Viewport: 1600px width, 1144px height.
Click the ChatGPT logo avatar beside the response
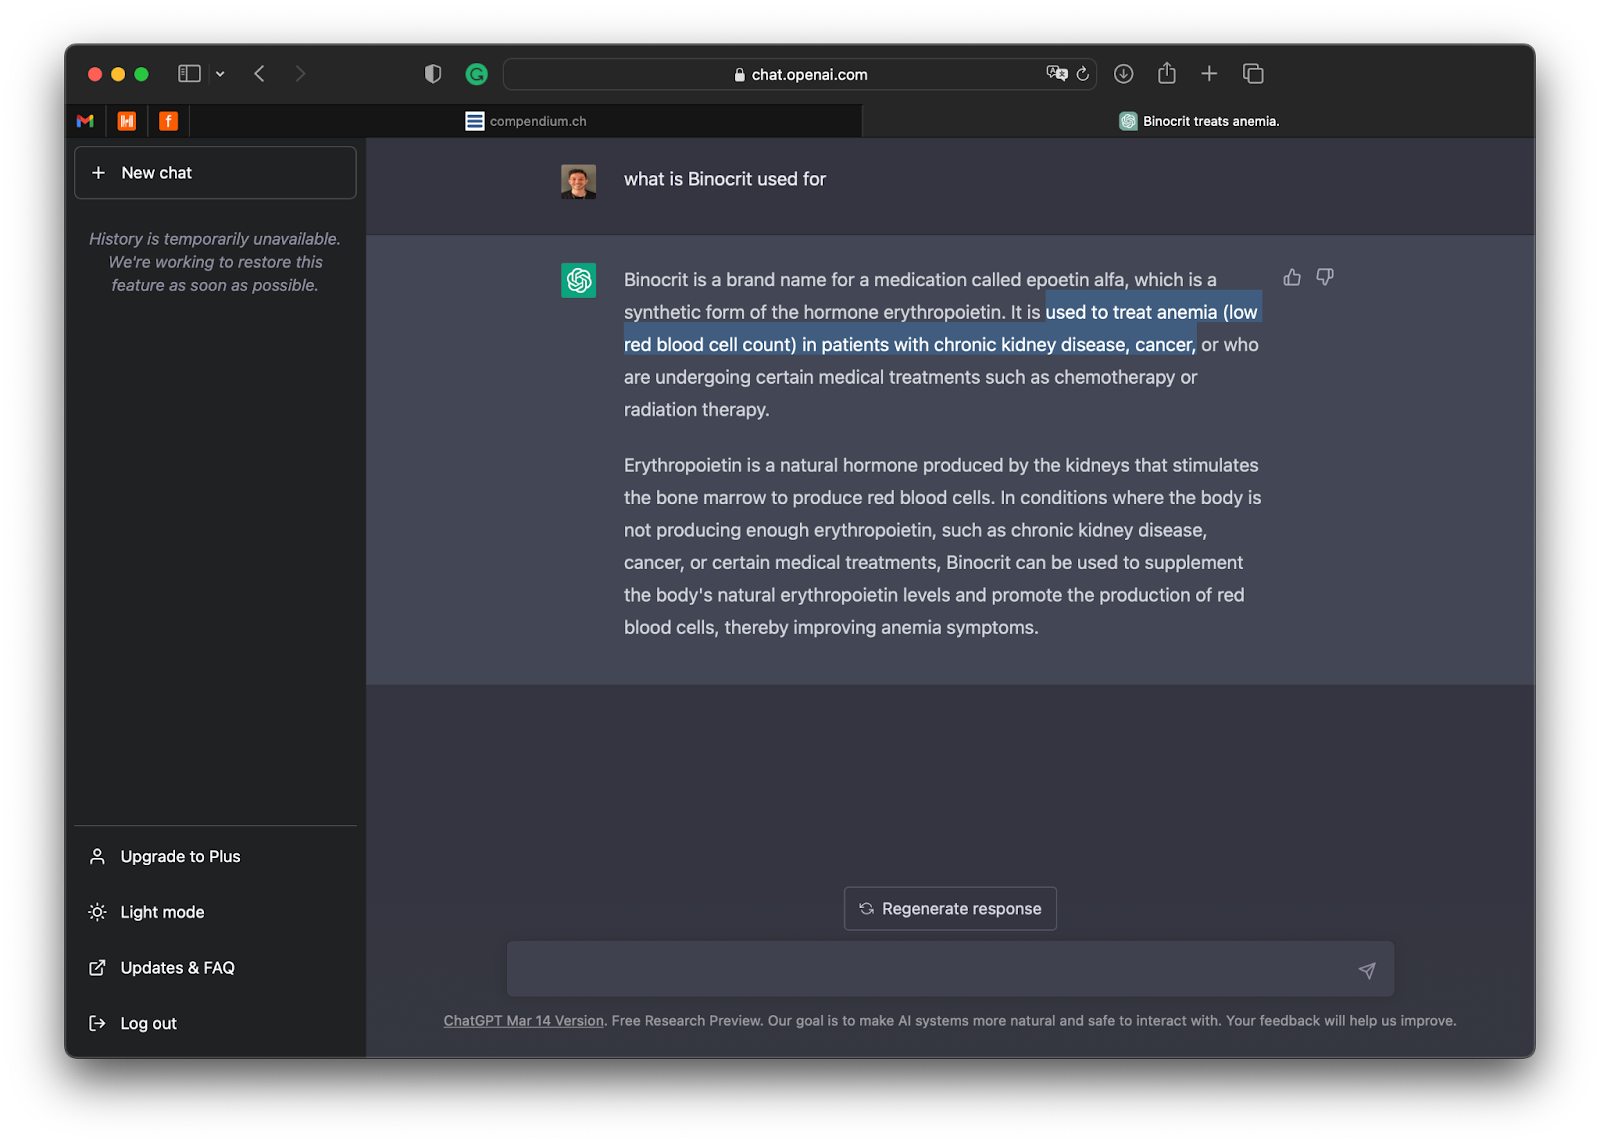point(578,280)
